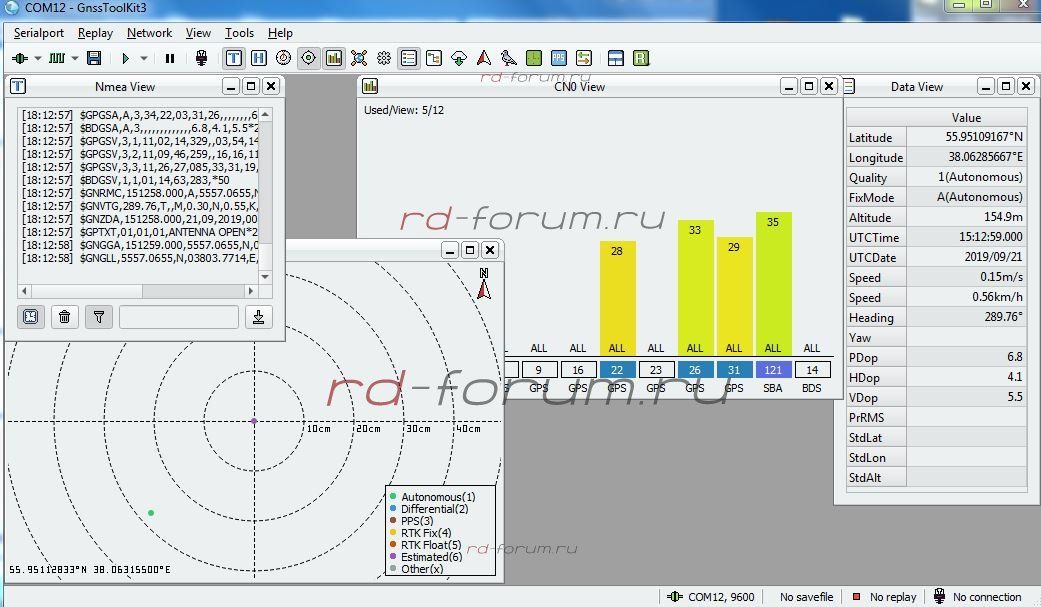Click the north arrow compass icon
Viewport: 1041px width, 607px height.
pos(484,284)
